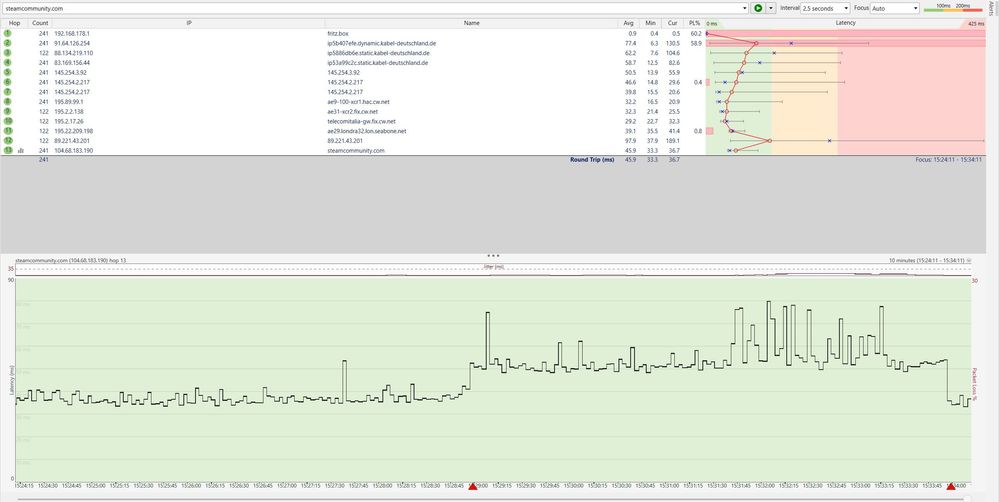Viewport: 999px width, 502px height.
Task: Click the hop 12 latency point in the graph
Action: coord(770,141)
